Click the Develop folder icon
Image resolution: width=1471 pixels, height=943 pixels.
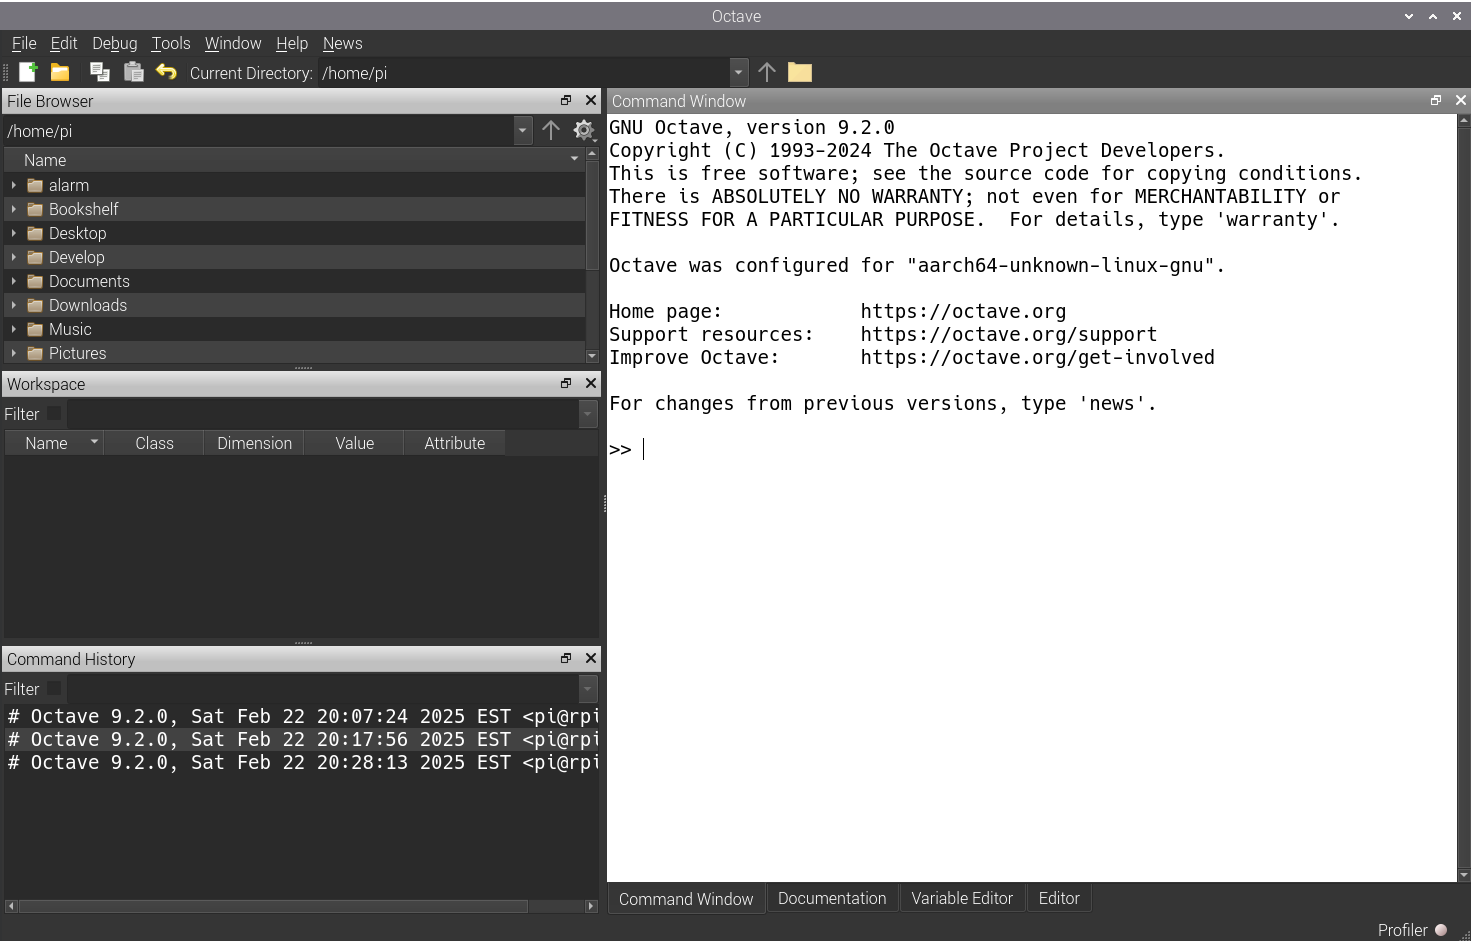[x=35, y=257]
